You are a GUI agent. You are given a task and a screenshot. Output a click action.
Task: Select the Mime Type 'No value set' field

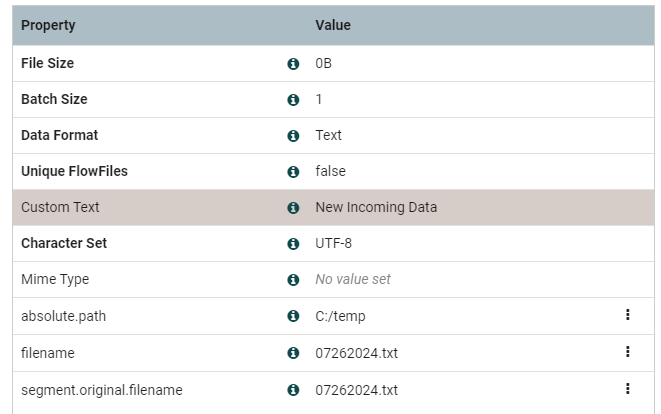coord(353,280)
